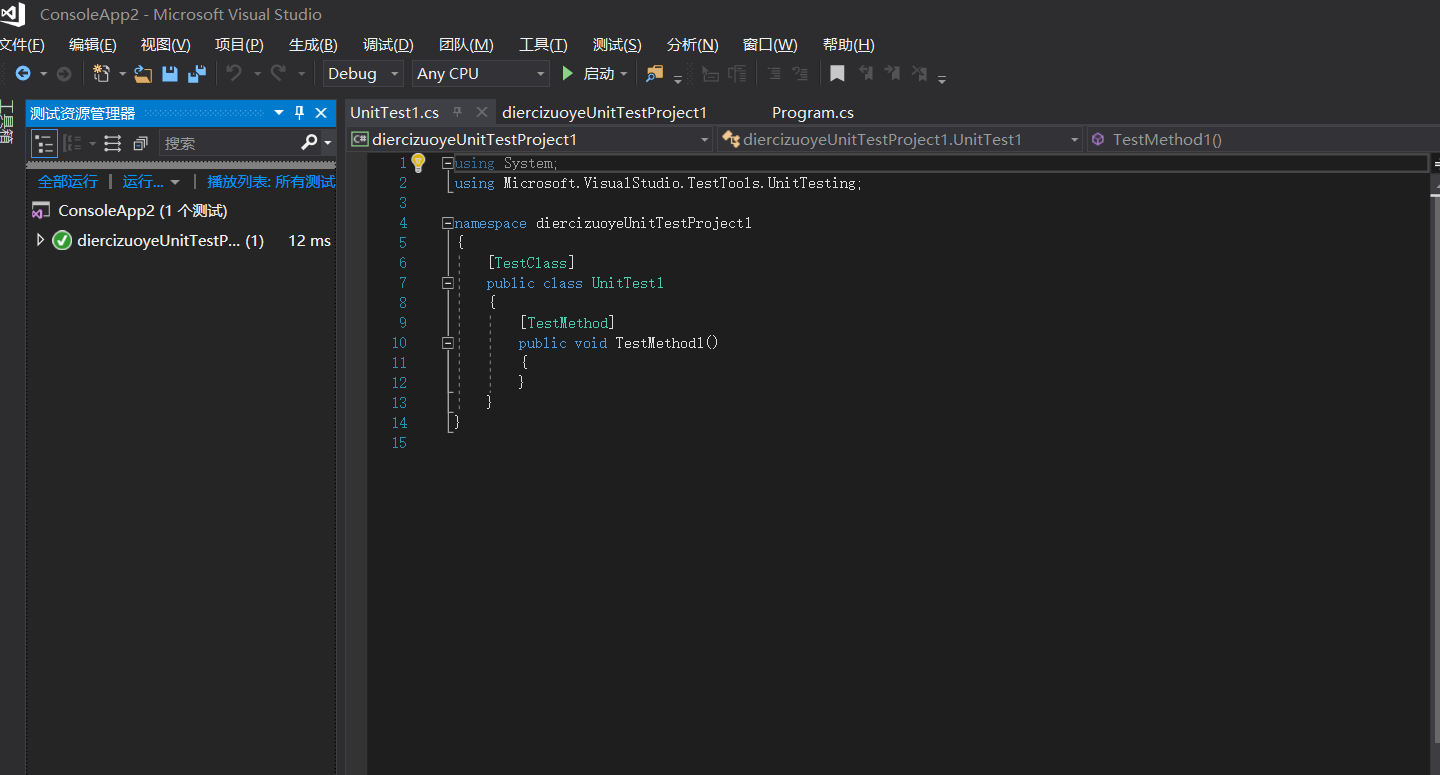Open the Debug configuration dropdown
The image size is (1440, 775).
point(363,74)
